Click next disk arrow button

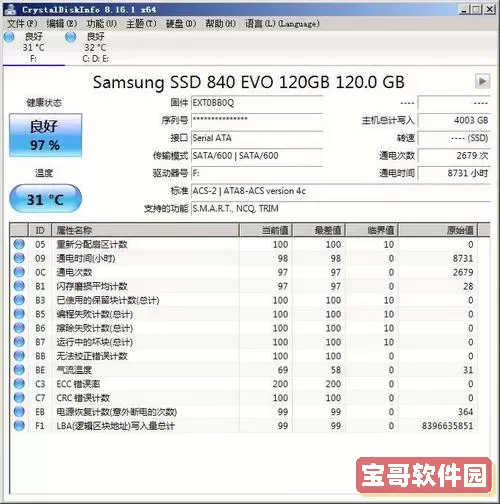pyautogui.click(x=482, y=81)
